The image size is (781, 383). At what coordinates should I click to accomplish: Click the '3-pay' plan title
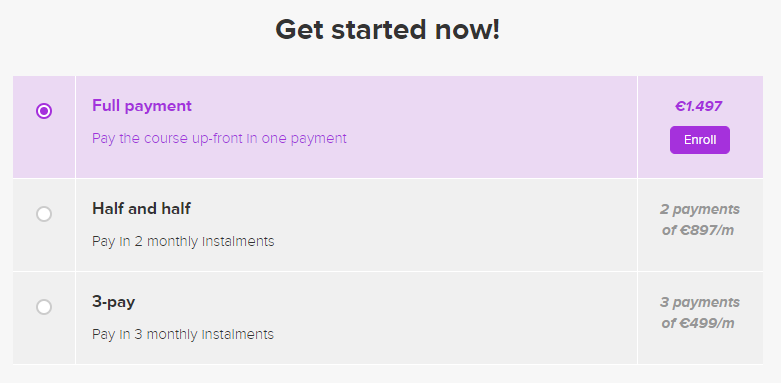[114, 302]
